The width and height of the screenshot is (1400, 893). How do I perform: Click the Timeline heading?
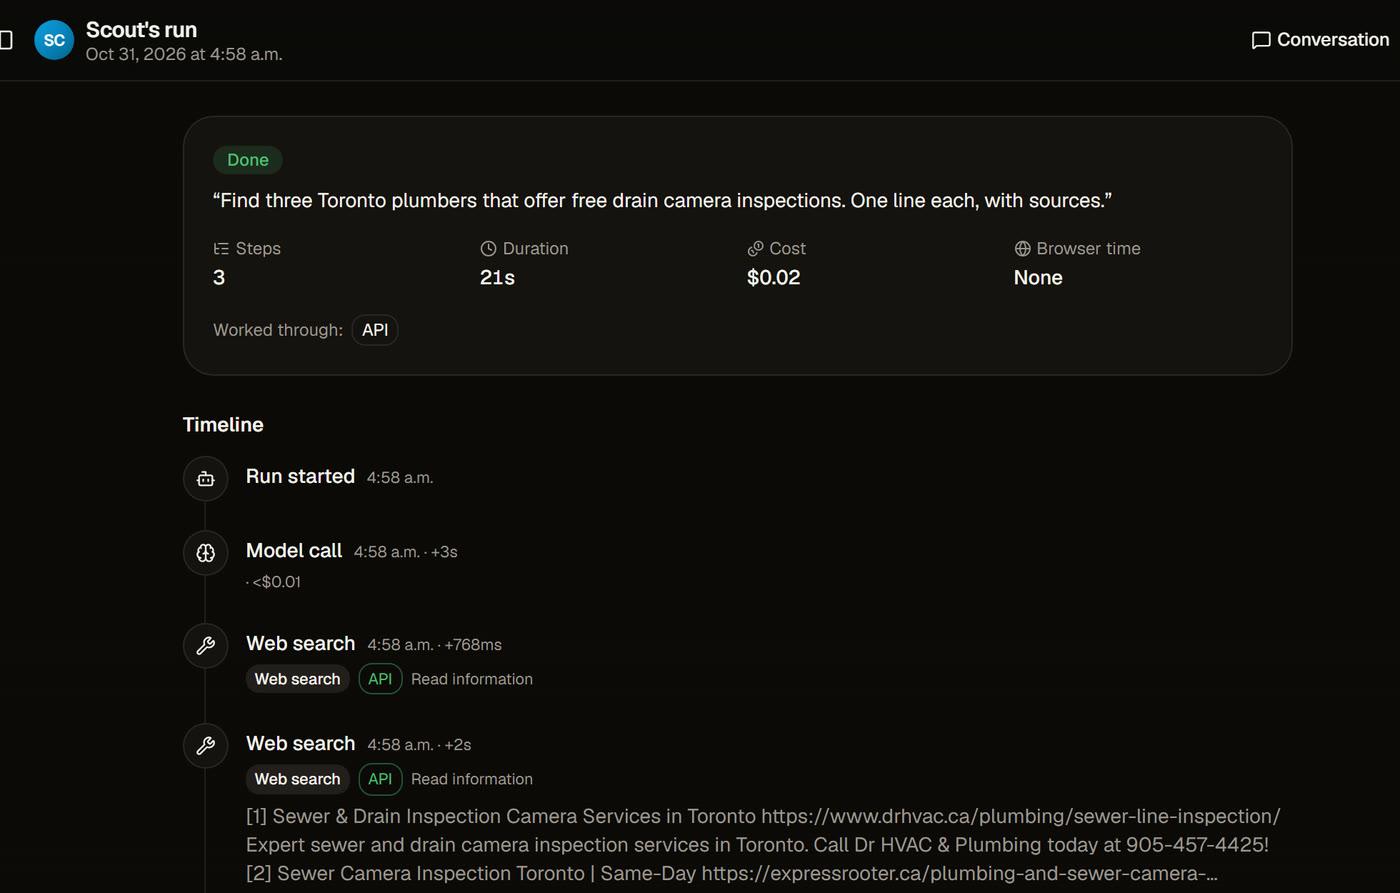point(223,425)
